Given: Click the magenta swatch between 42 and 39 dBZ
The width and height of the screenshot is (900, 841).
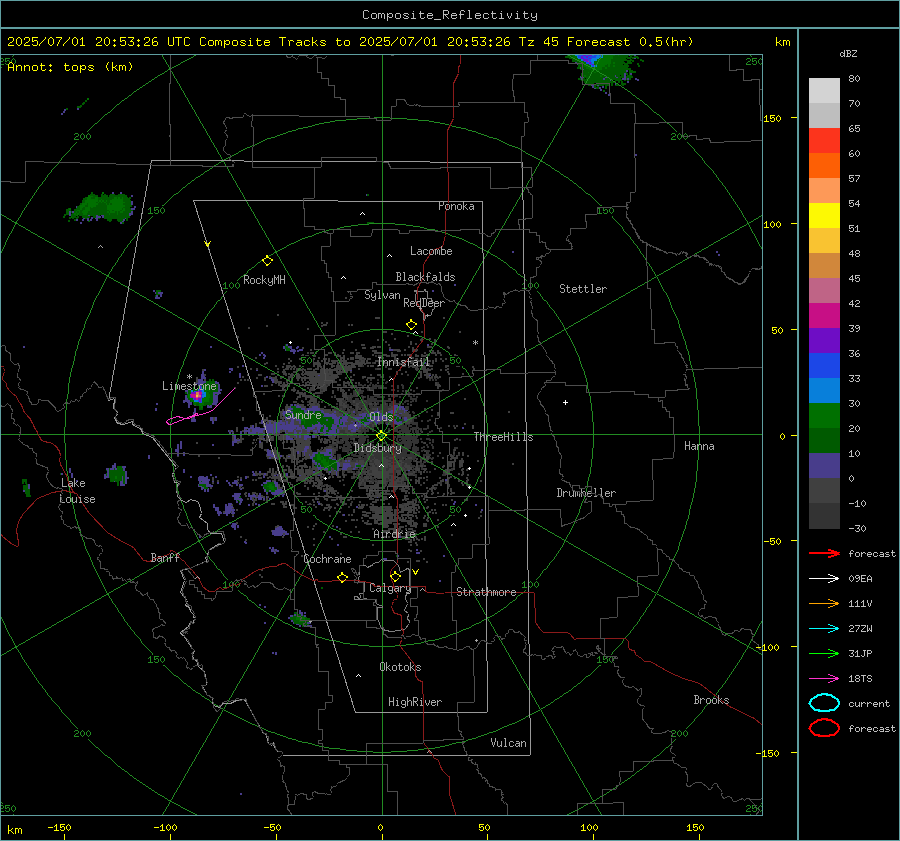Looking at the screenshot, I should [x=824, y=316].
